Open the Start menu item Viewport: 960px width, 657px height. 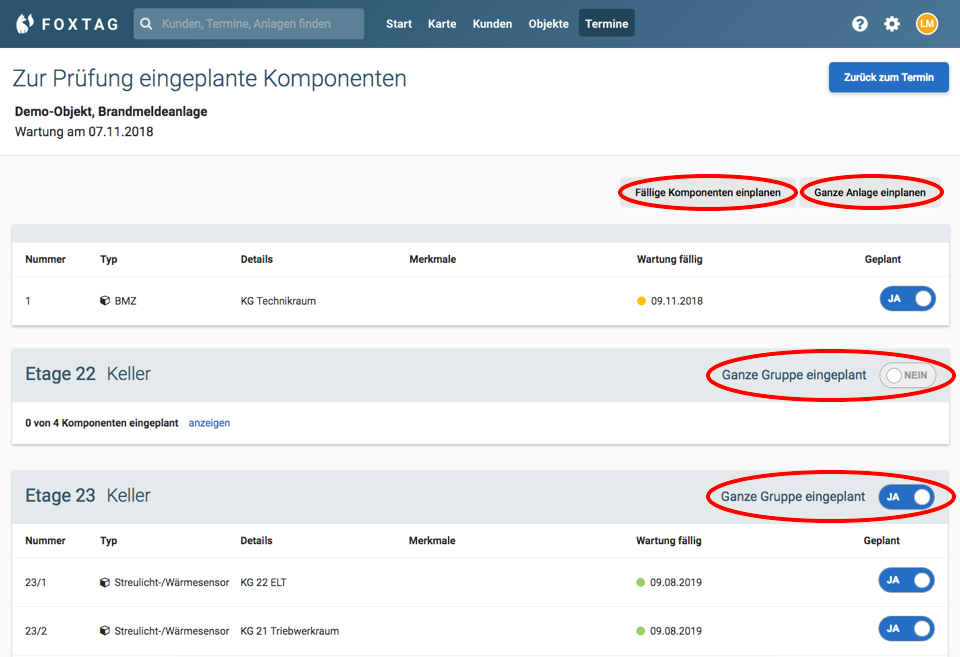(x=399, y=24)
